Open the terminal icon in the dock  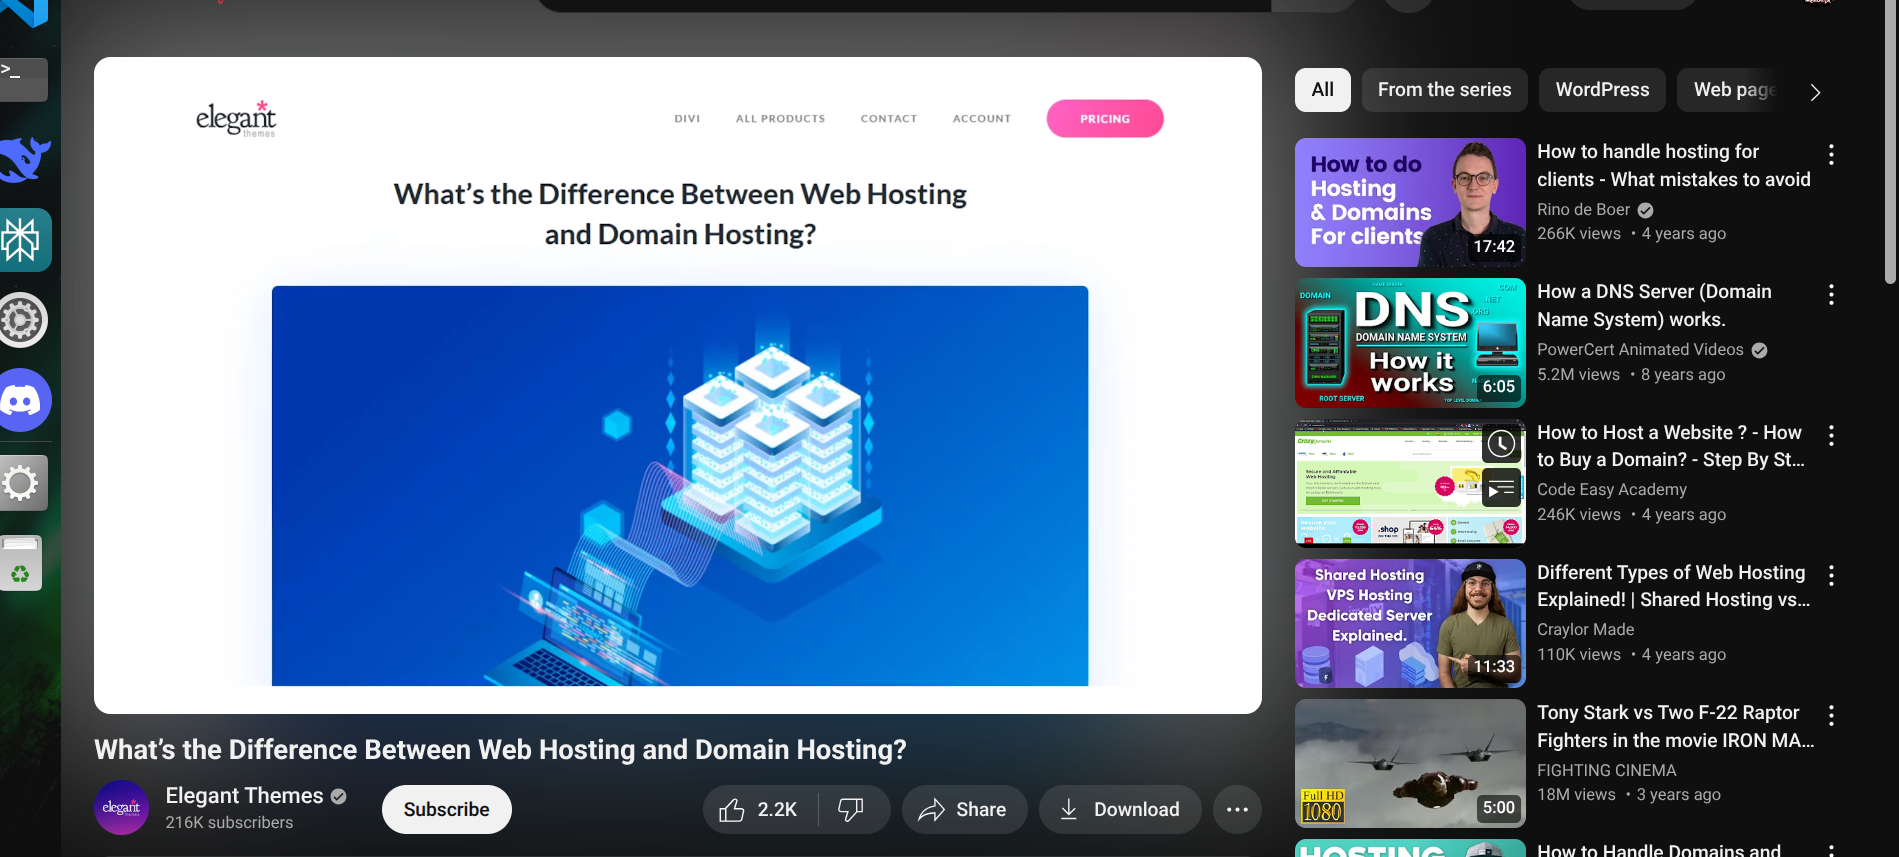(22, 79)
